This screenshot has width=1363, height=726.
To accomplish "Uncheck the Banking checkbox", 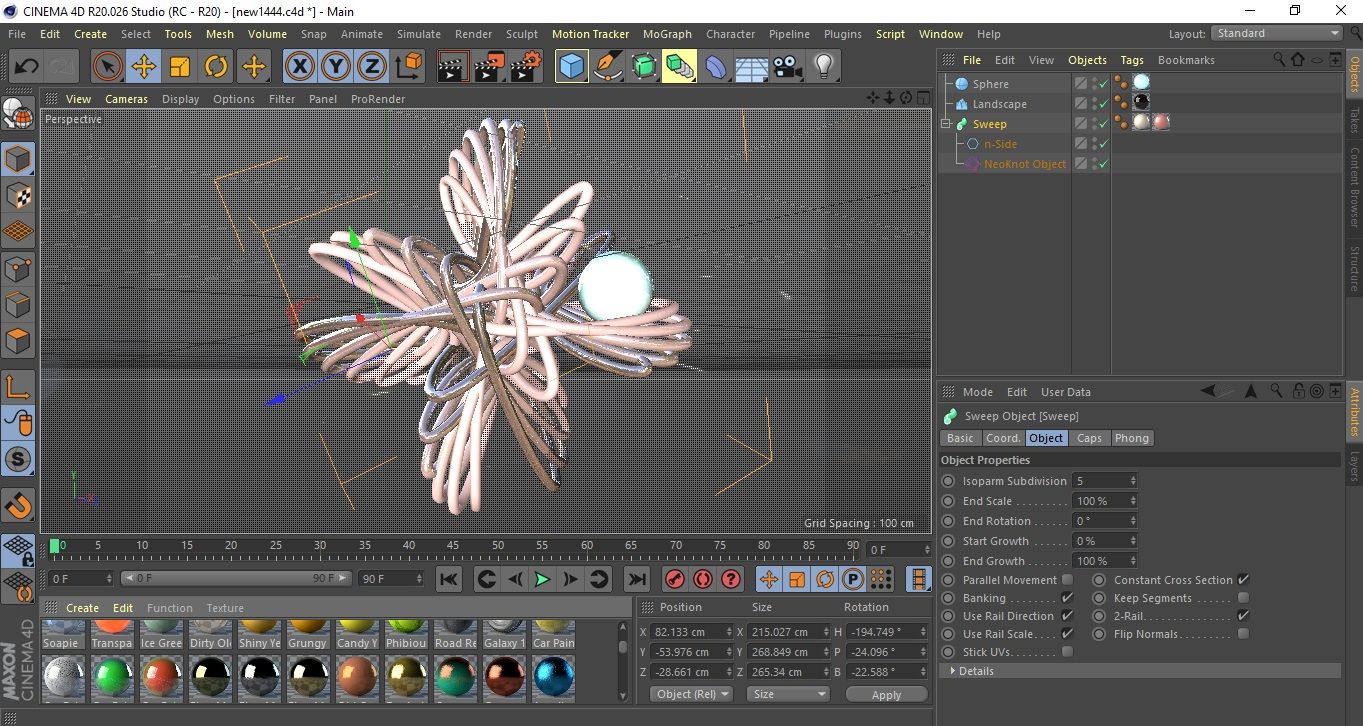I will coord(1067,598).
